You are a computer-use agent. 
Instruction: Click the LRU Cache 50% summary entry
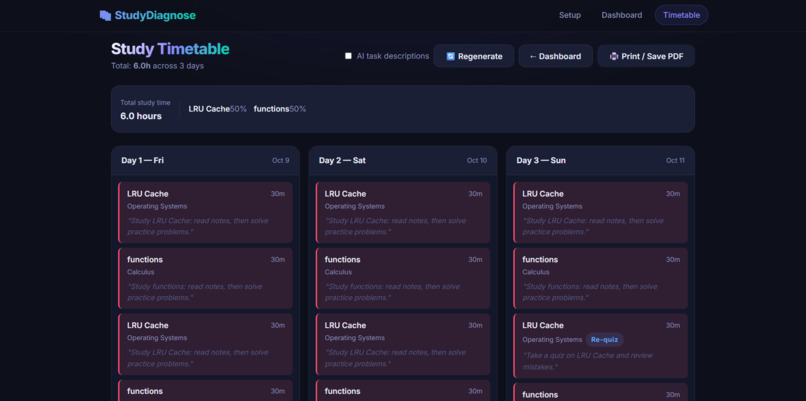point(217,109)
